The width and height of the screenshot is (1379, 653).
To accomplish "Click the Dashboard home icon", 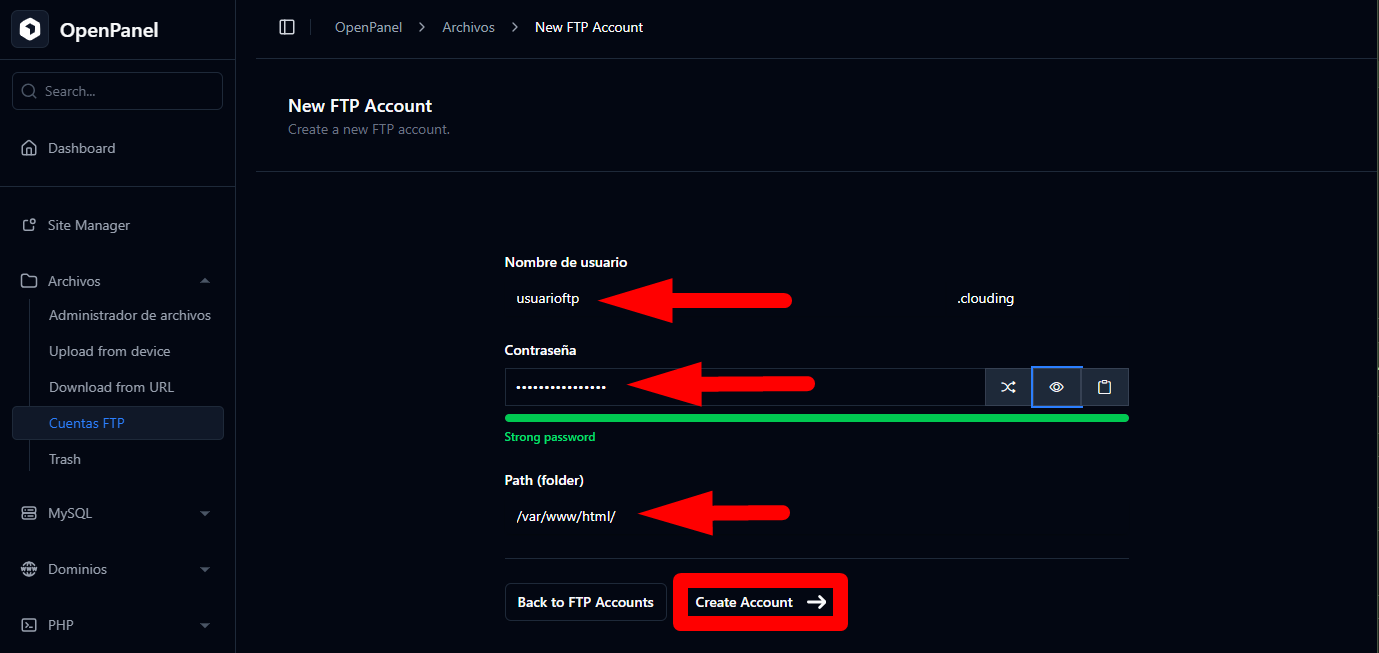I will pos(29,148).
